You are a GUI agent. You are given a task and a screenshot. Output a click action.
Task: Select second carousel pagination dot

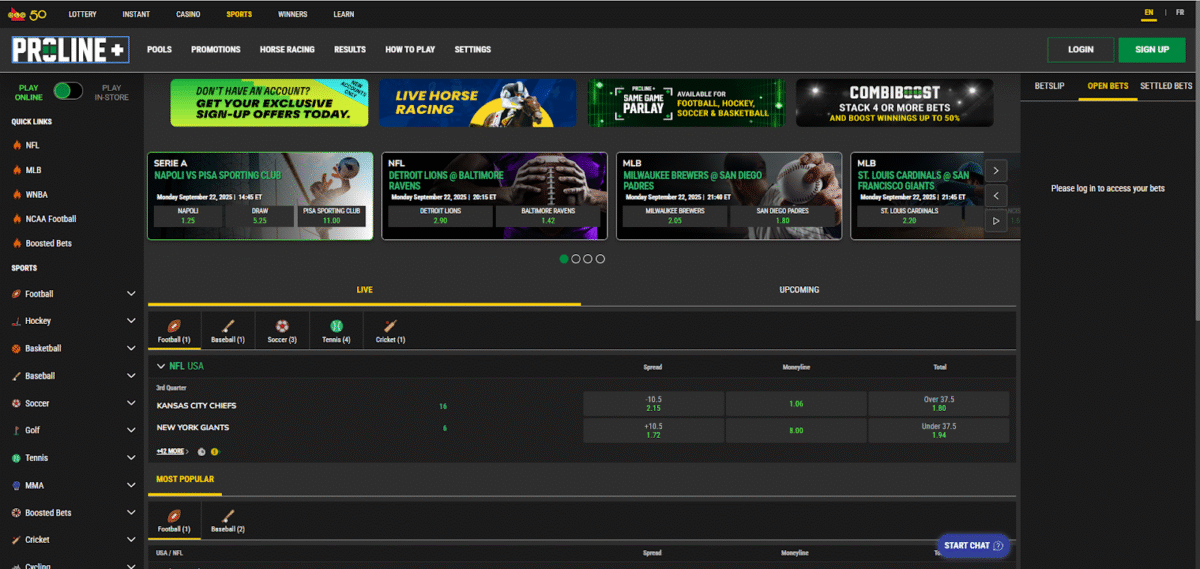tap(576, 259)
